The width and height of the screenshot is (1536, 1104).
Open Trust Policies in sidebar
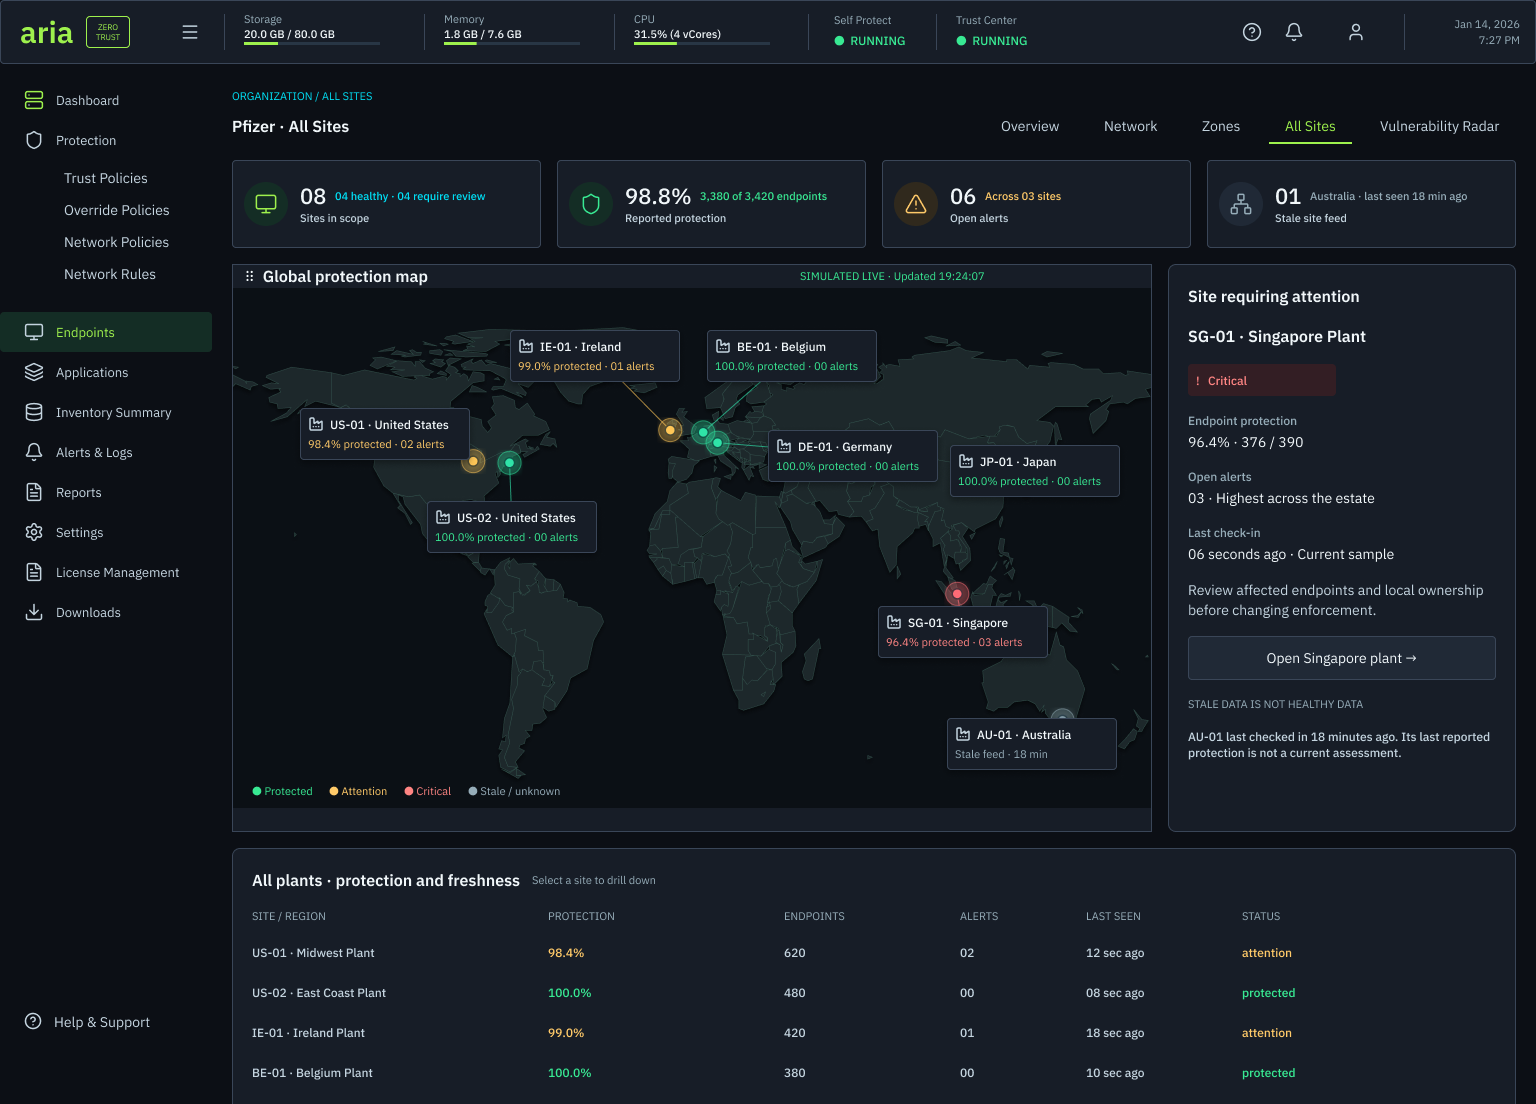coord(106,178)
